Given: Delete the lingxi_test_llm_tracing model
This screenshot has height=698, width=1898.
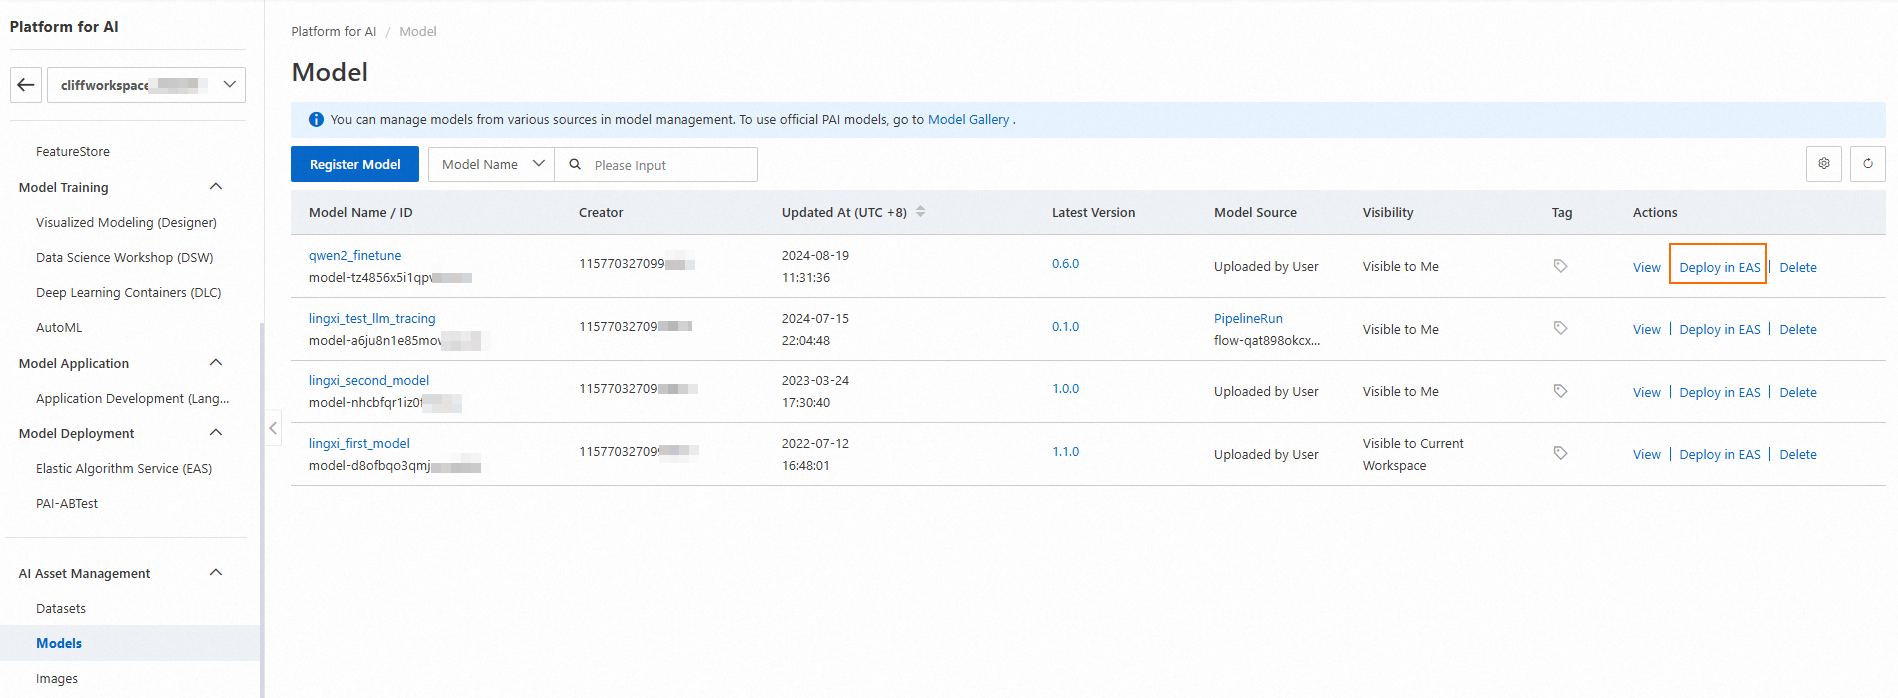Looking at the screenshot, I should [1797, 329].
